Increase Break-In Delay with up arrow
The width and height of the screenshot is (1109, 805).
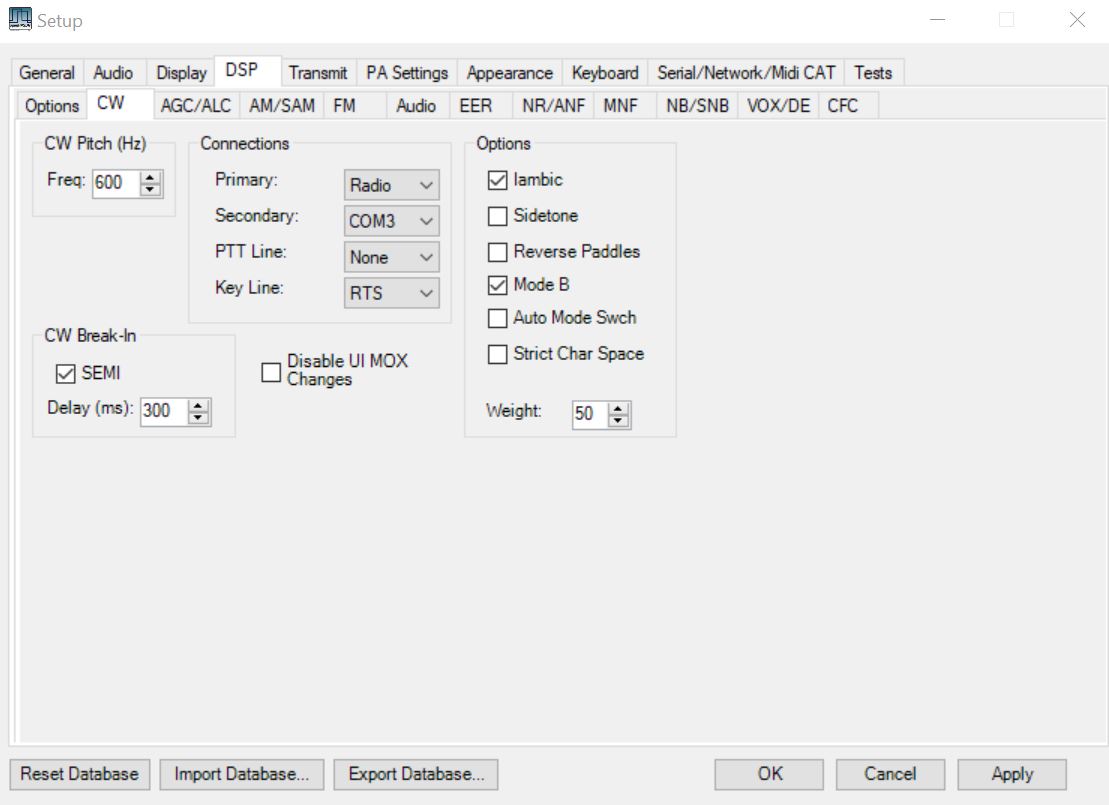point(198,405)
